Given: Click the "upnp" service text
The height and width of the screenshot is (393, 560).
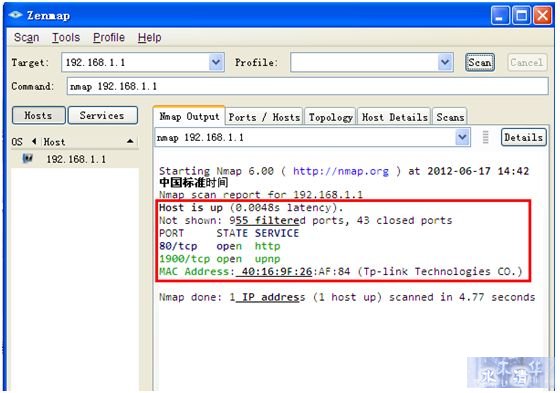Looking at the screenshot, I should coord(268,259).
